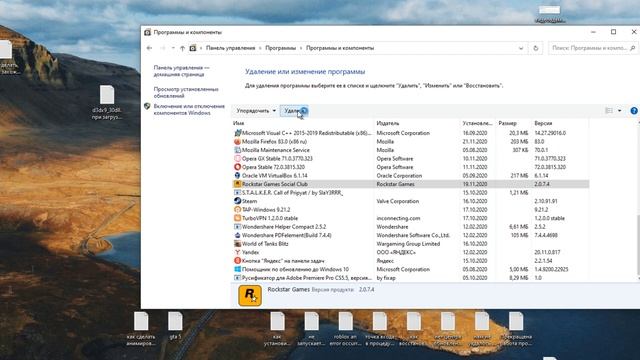Select the Yandex browser icon

pos(238,252)
